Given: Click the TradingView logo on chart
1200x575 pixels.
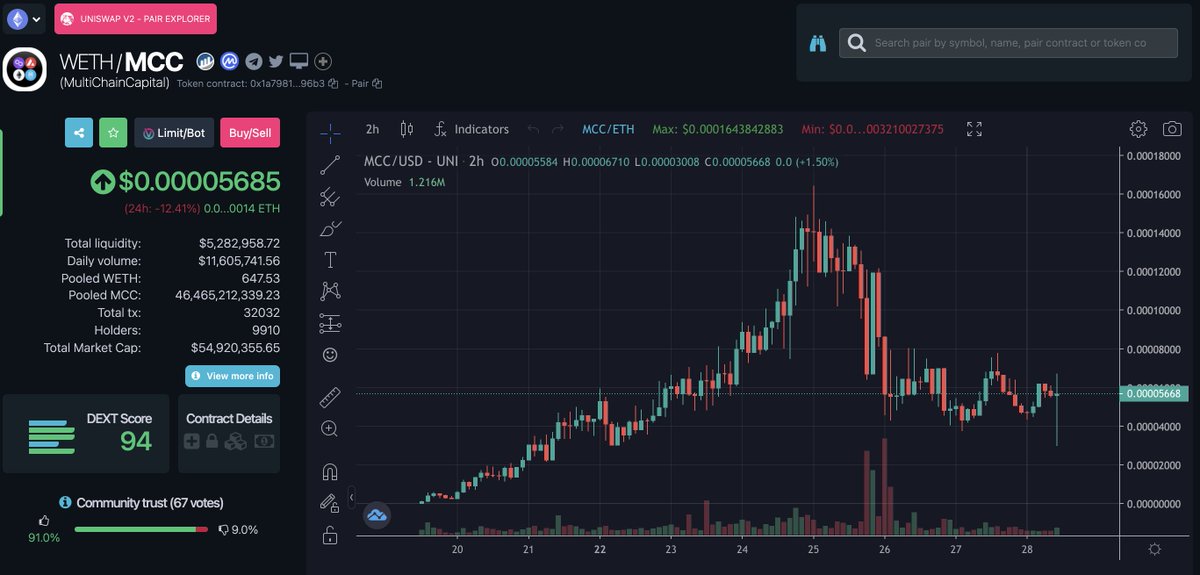Looking at the screenshot, I should click(x=376, y=516).
